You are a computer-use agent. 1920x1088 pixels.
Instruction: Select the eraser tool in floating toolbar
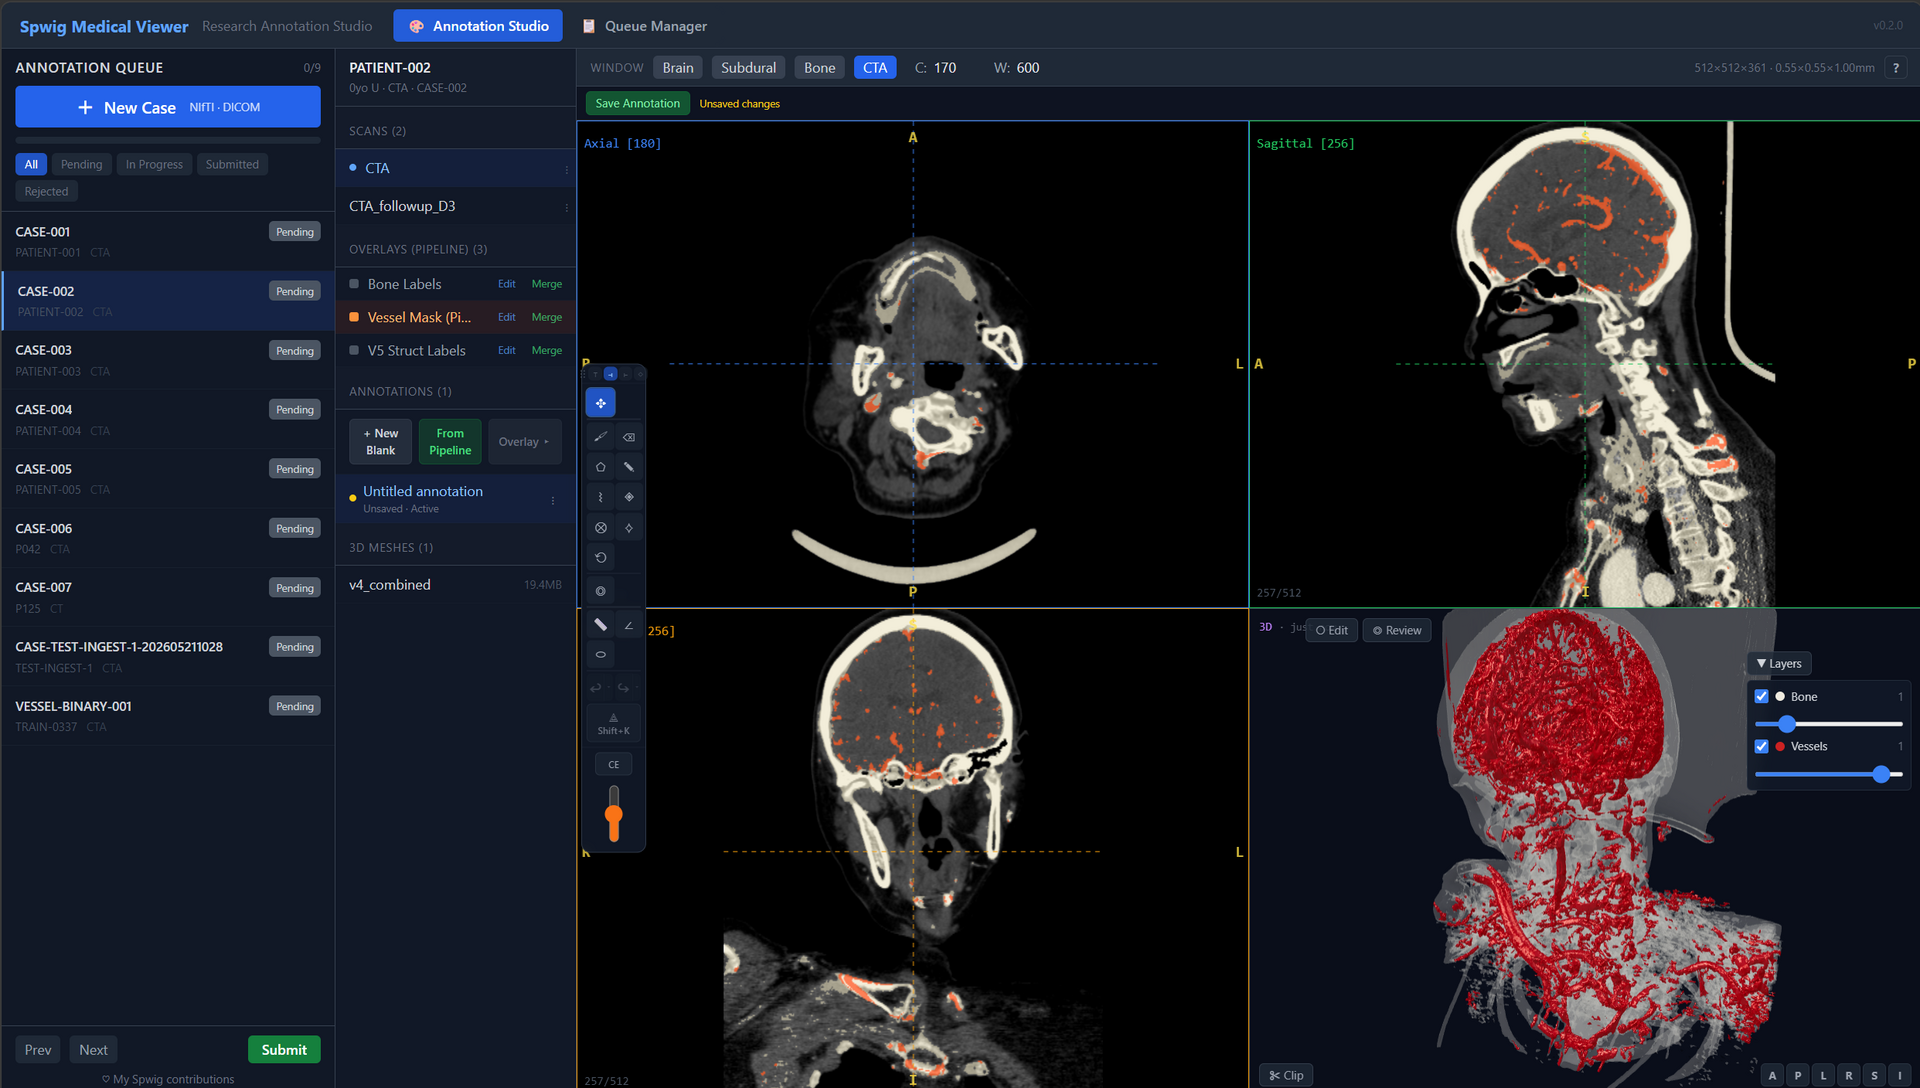click(x=629, y=437)
